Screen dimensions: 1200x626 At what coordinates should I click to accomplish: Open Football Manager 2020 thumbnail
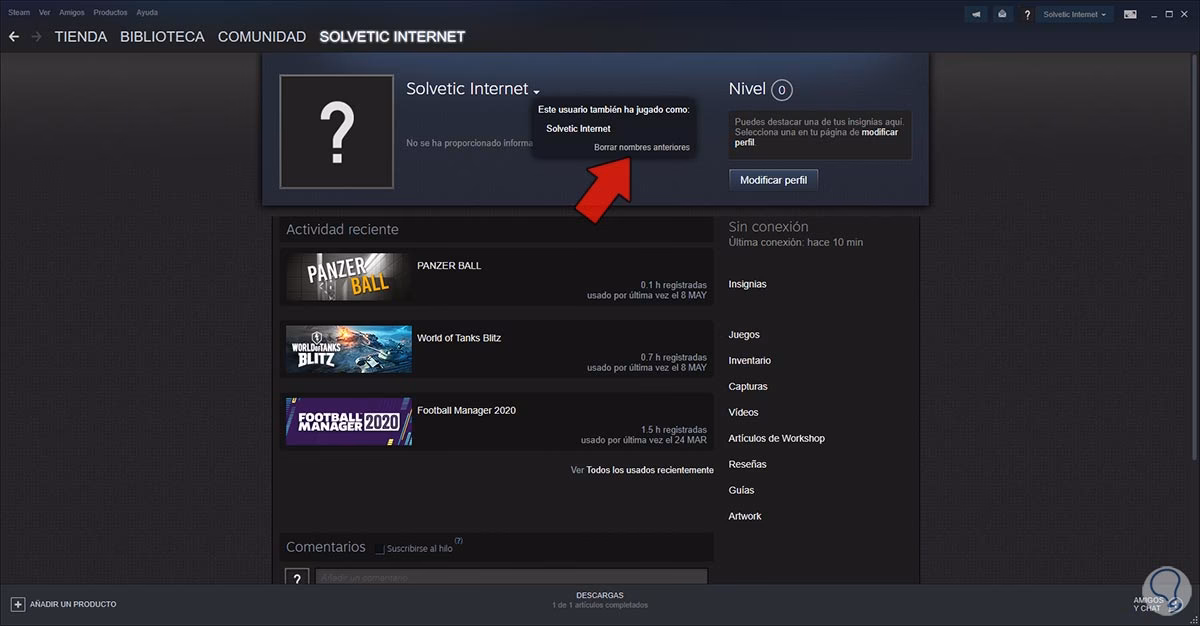point(349,421)
